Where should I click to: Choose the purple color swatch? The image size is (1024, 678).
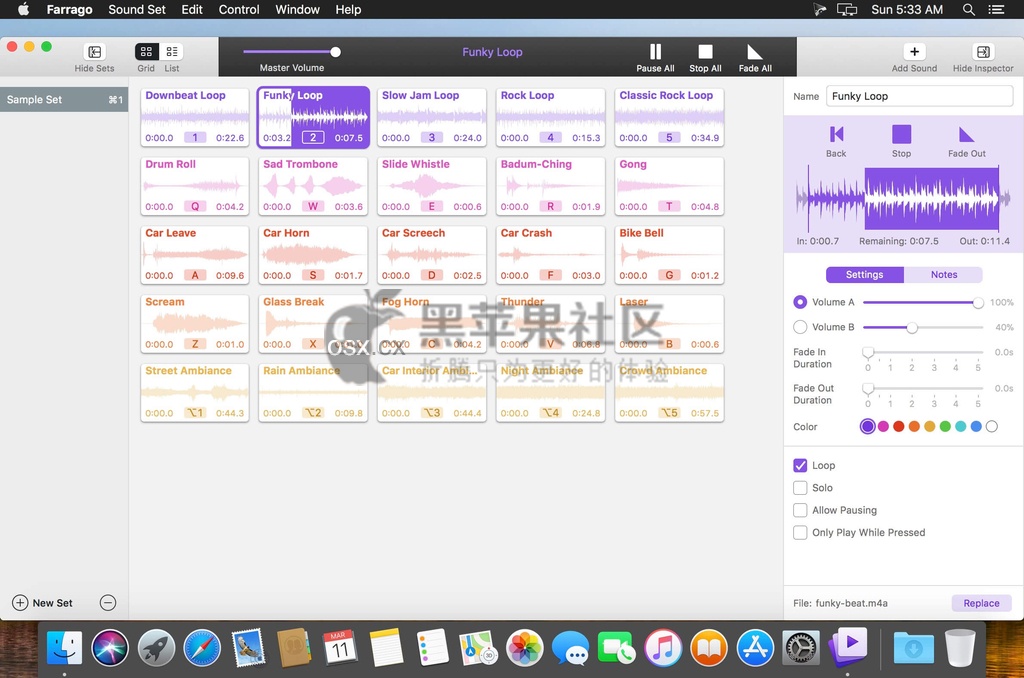[x=867, y=427]
